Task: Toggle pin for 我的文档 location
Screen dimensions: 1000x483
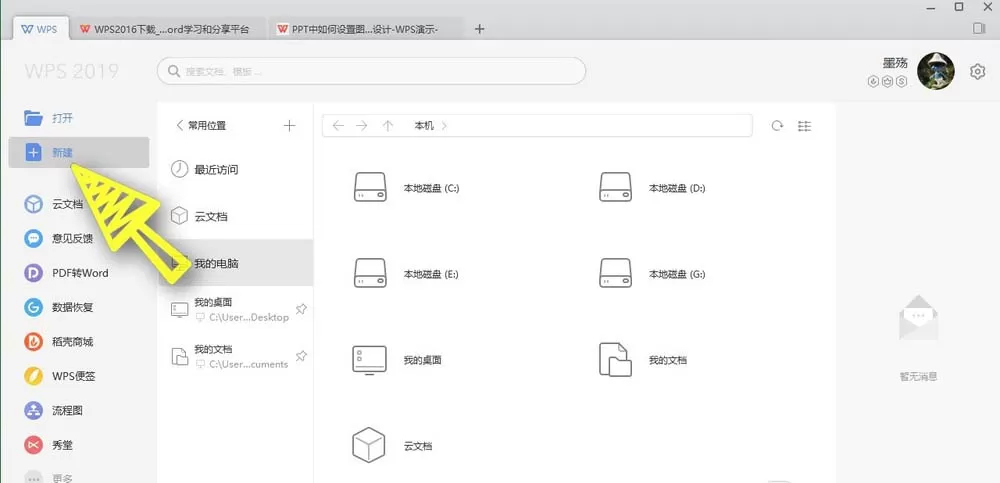Action: (302, 356)
